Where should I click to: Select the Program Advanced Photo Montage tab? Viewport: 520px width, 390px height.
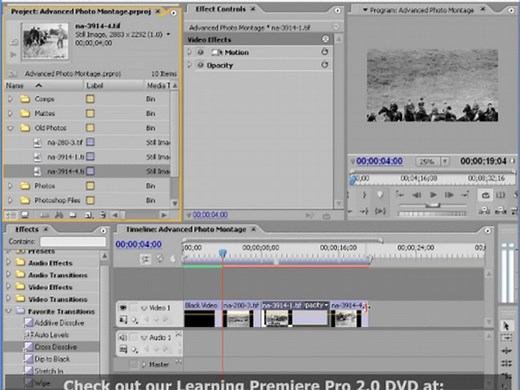point(422,10)
